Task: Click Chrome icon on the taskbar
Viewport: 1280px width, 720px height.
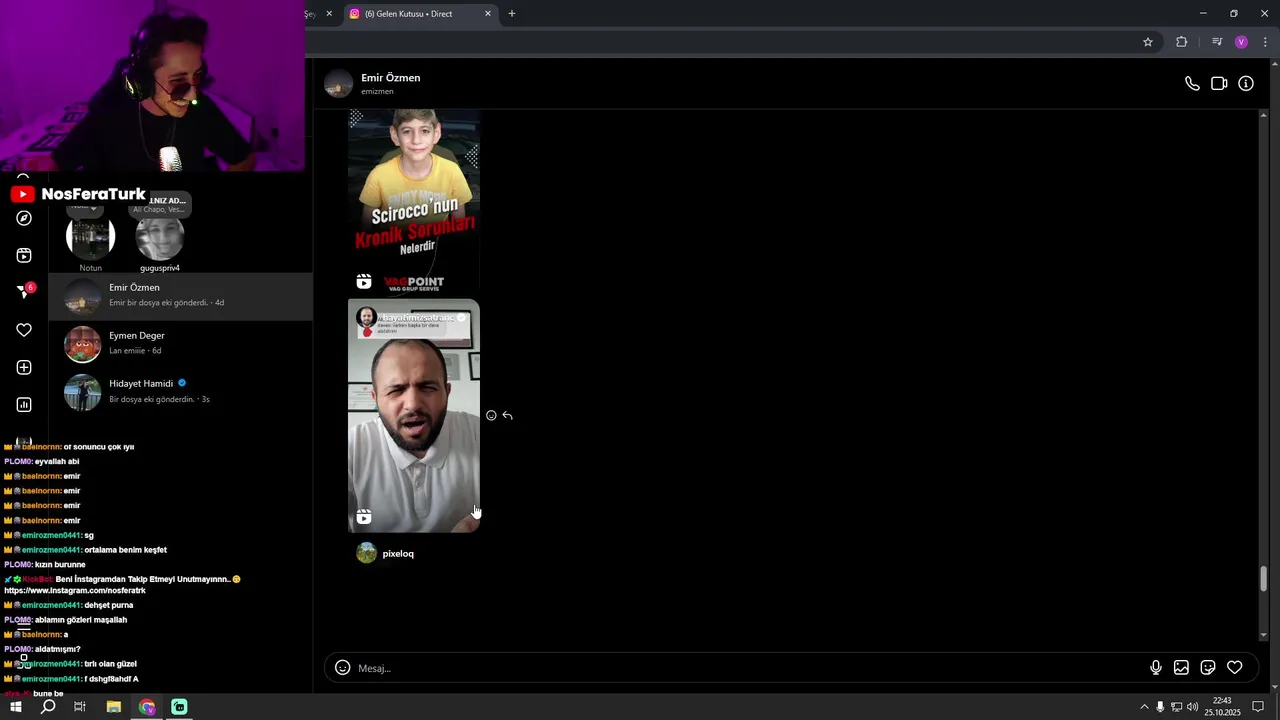Action: coord(147,707)
